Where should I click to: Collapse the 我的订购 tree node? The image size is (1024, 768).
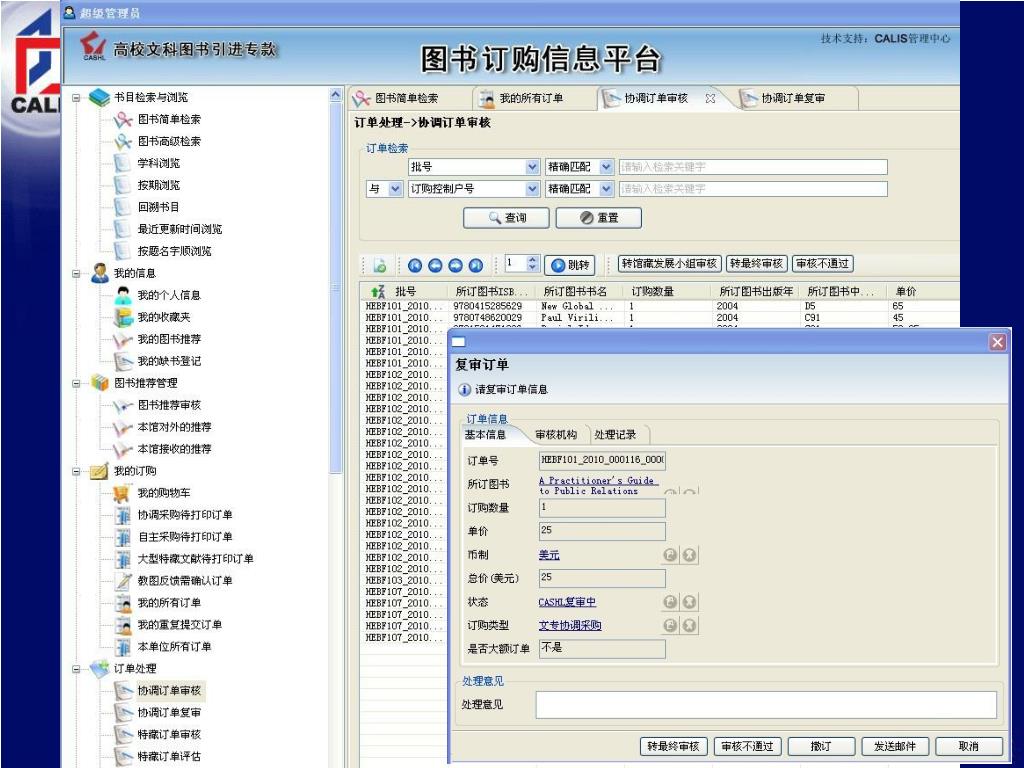point(76,471)
